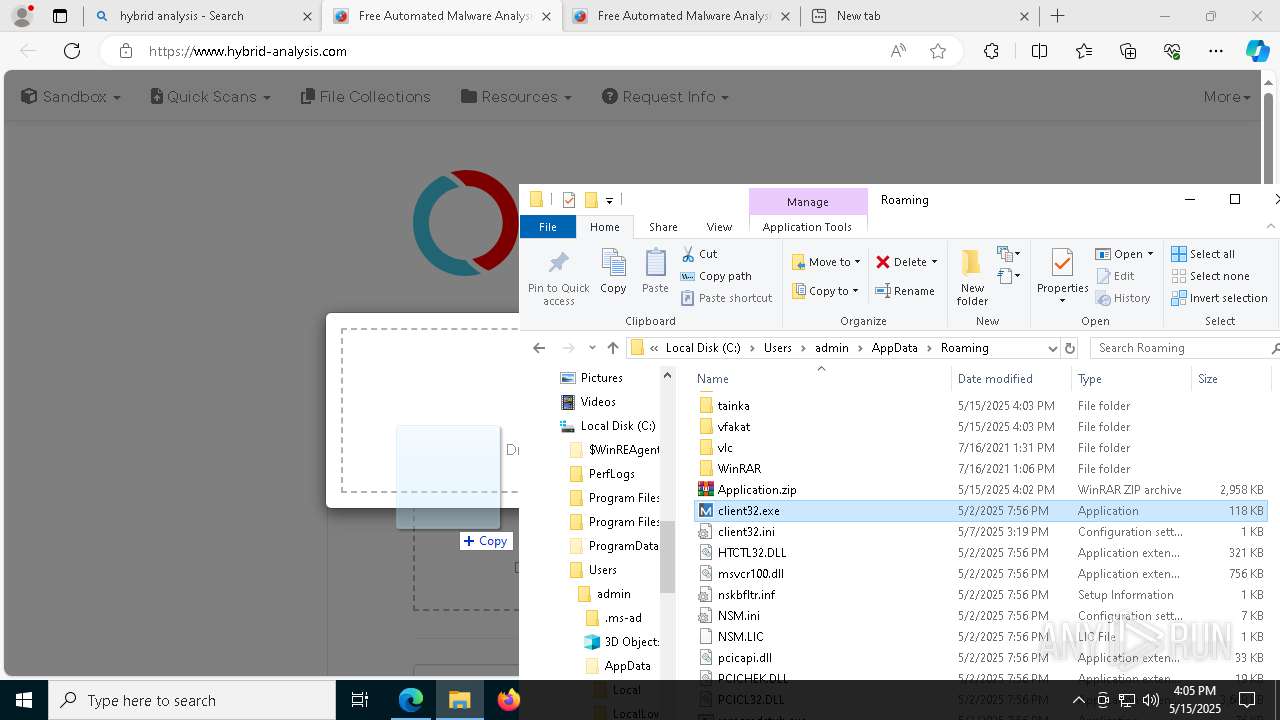Open Read aloud icon in address bar
The image size is (1280, 720).
898,51
